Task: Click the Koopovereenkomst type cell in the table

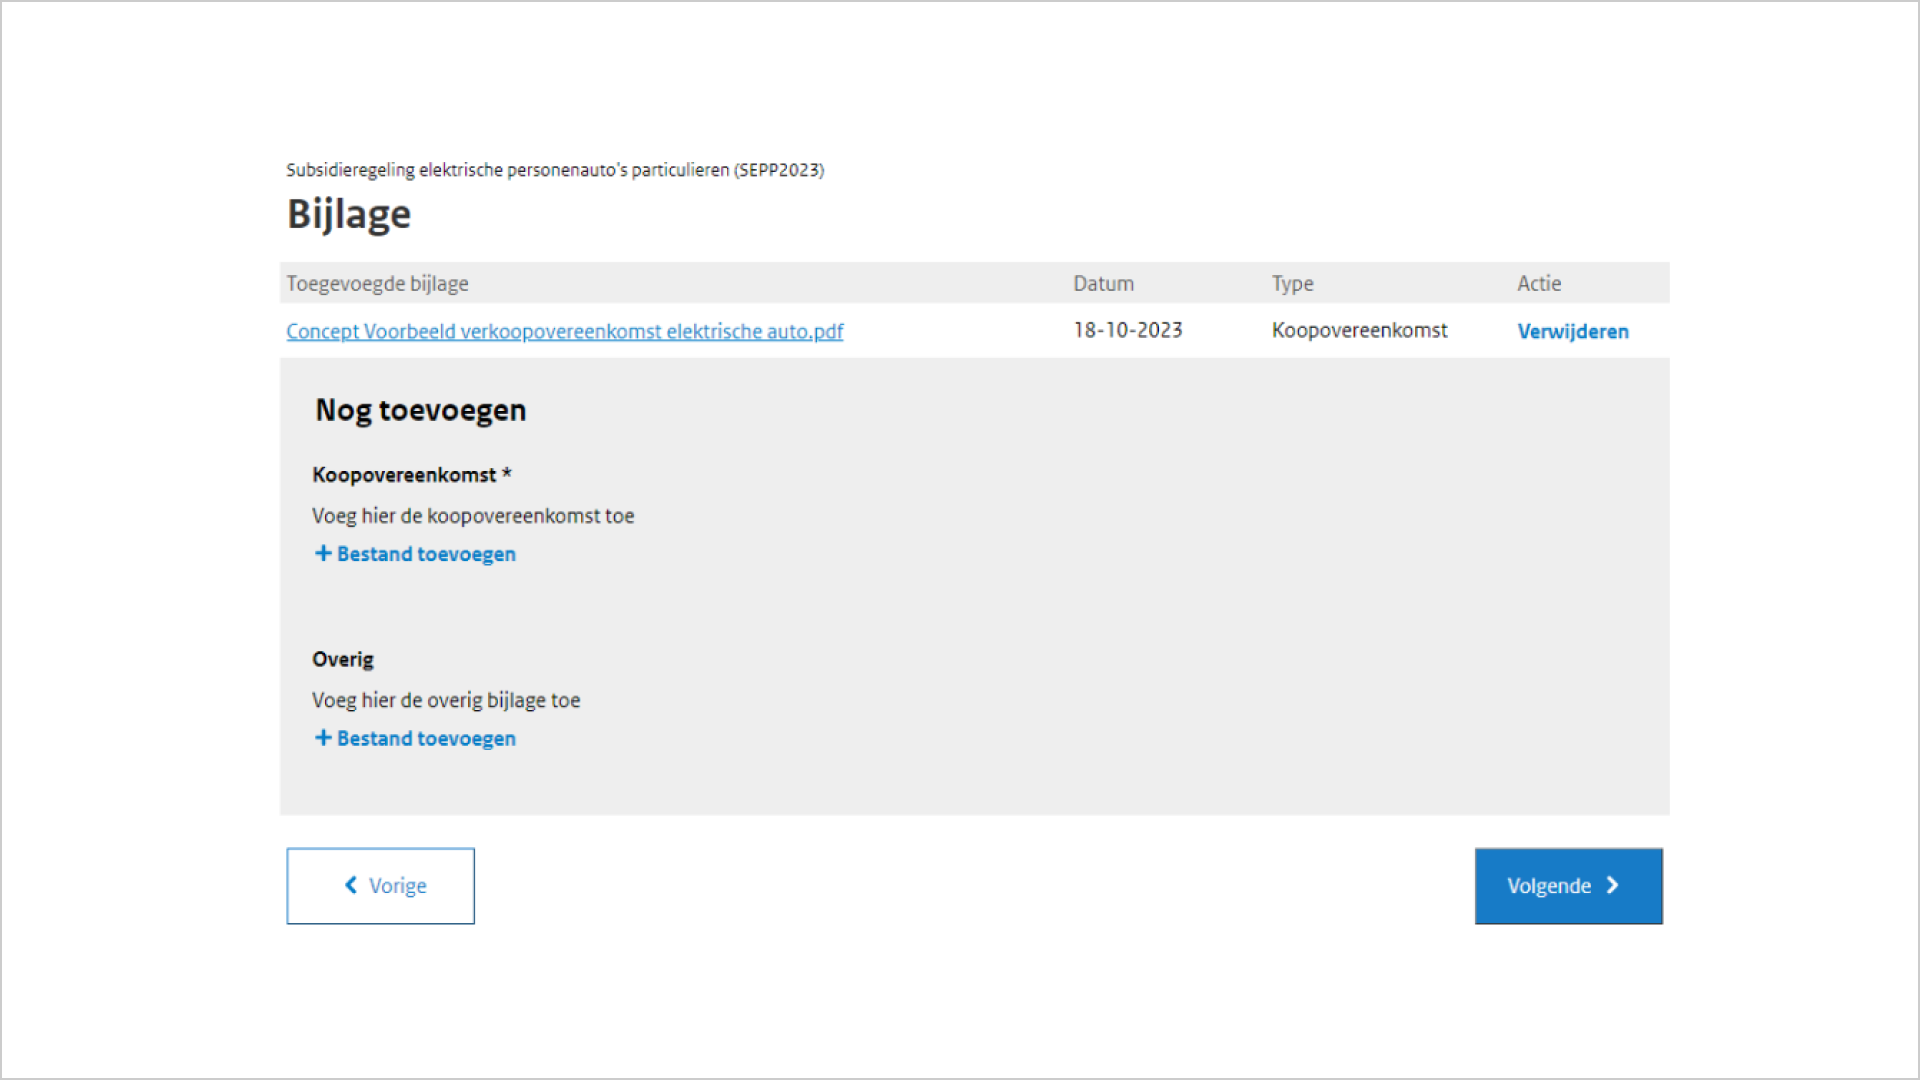Action: (x=1359, y=330)
